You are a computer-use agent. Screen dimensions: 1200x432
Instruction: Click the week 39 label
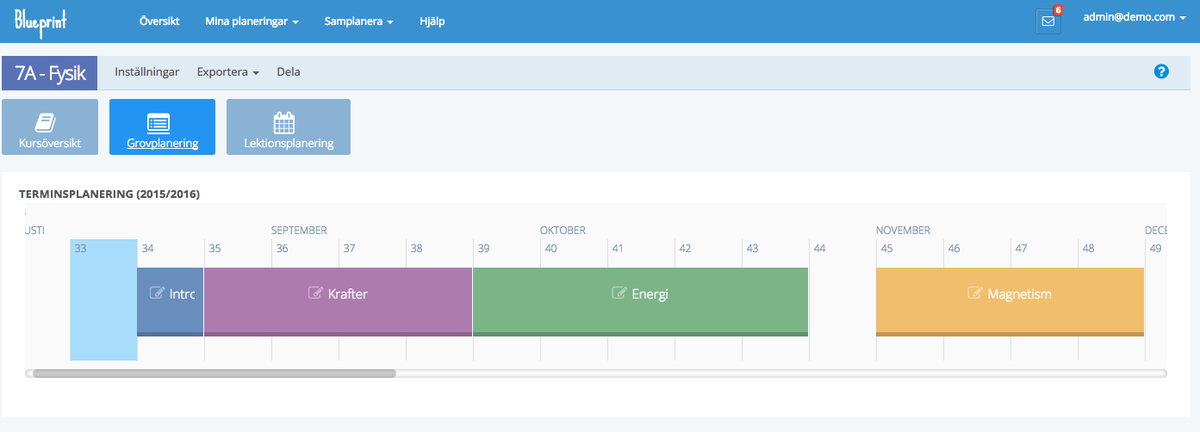point(484,249)
